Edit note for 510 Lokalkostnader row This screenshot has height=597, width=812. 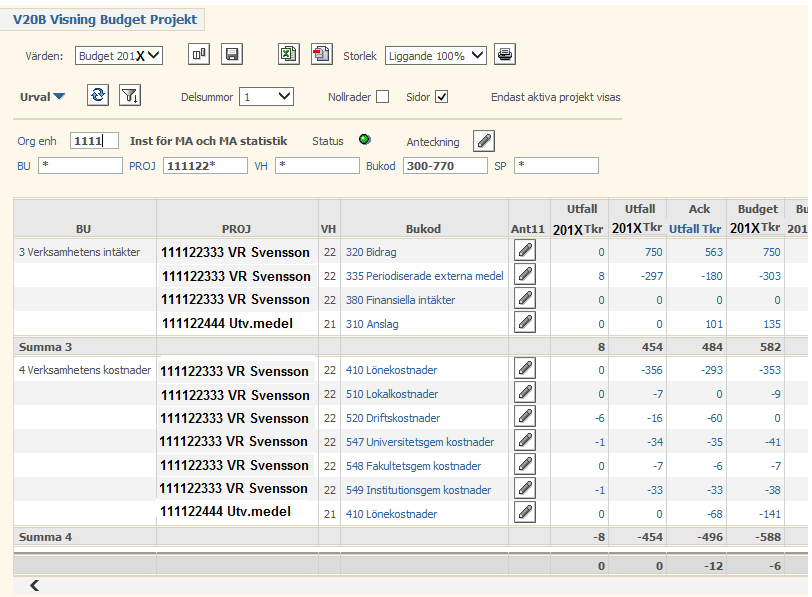pos(525,393)
